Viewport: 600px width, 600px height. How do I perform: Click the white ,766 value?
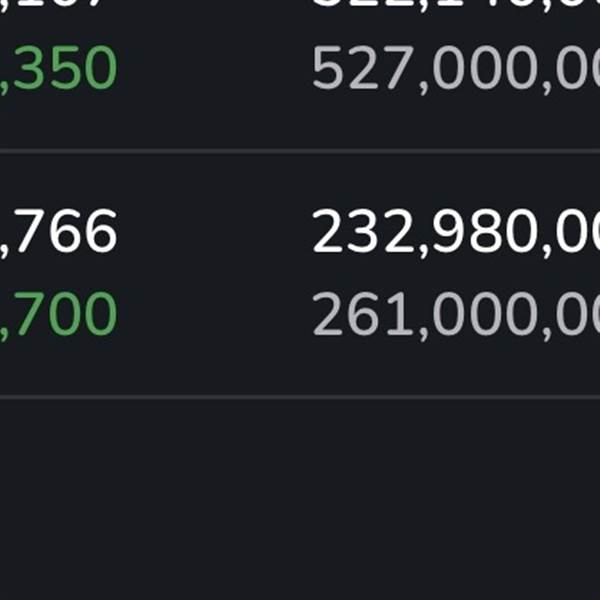point(60,233)
